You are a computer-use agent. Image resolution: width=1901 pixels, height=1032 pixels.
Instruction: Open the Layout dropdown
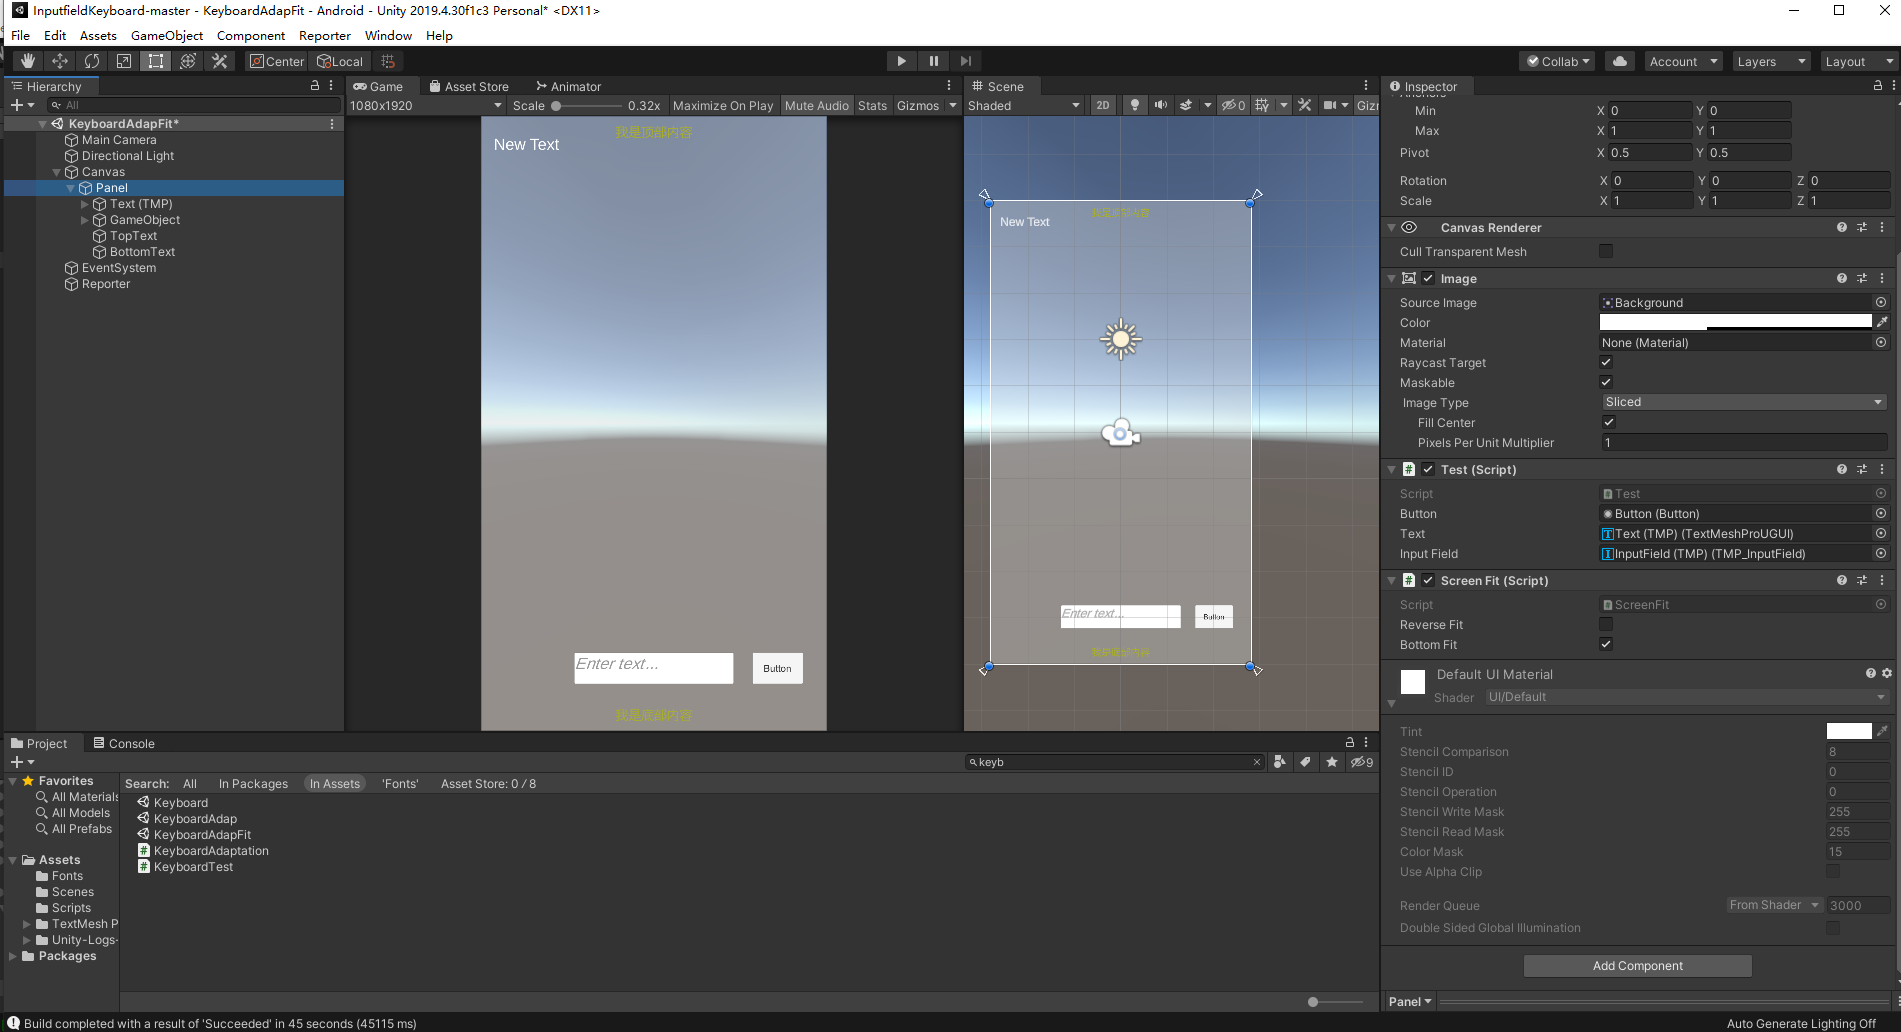[x=1858, y=61]
